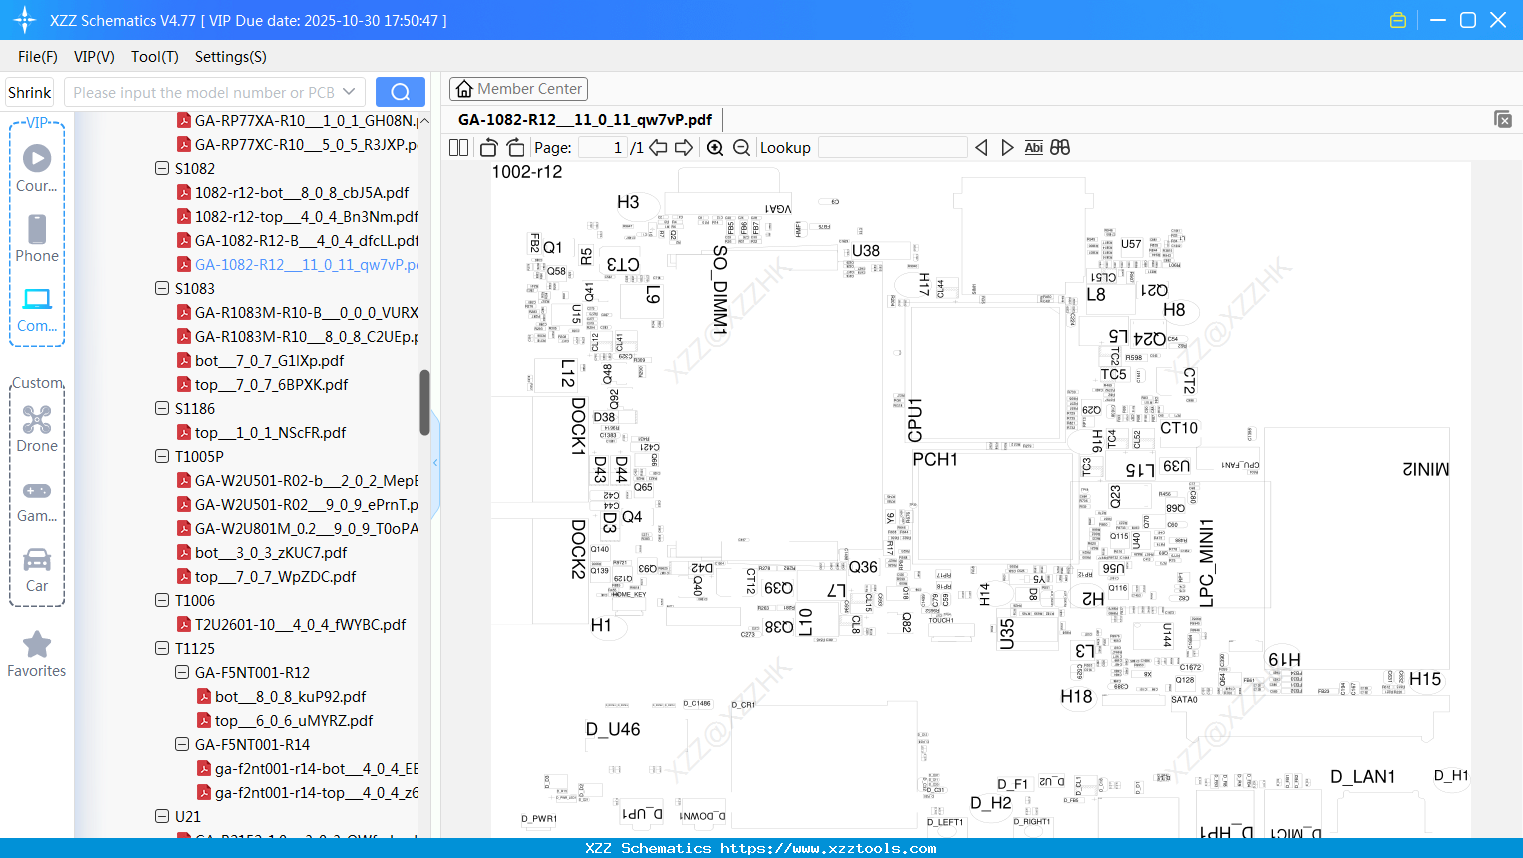Select the Phone category icon
Screen dimensions: 1523x858
[x=37, y=238]
